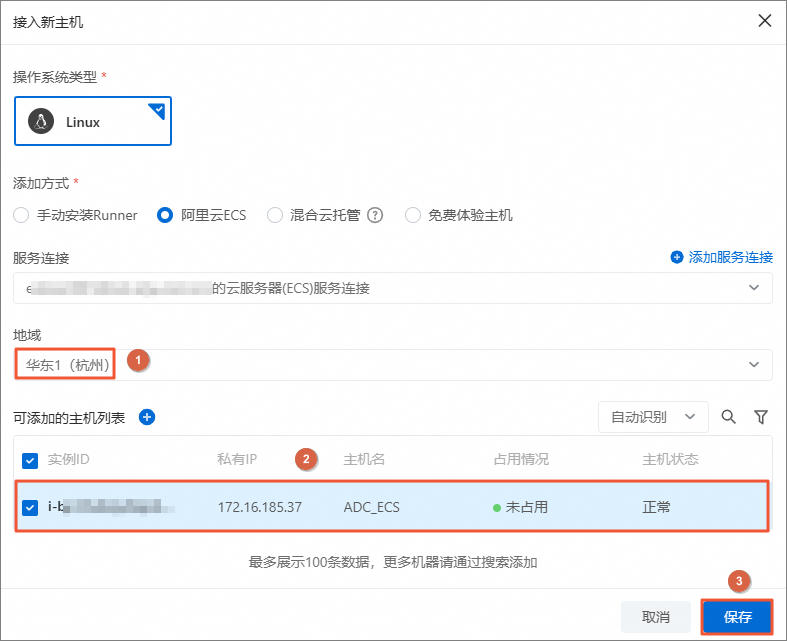The height and width of the screenshot is (641, 787).
Task: Click the 主机名 column header
Action: point(364,459)
